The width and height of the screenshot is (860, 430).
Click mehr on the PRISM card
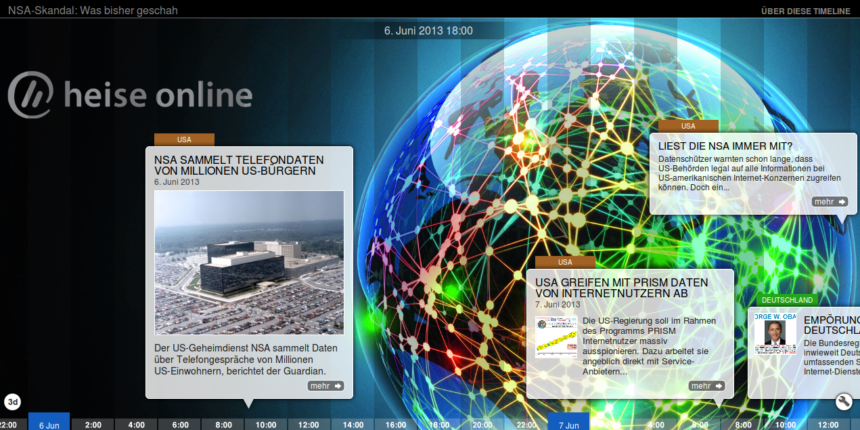click(x=706, y=385)
